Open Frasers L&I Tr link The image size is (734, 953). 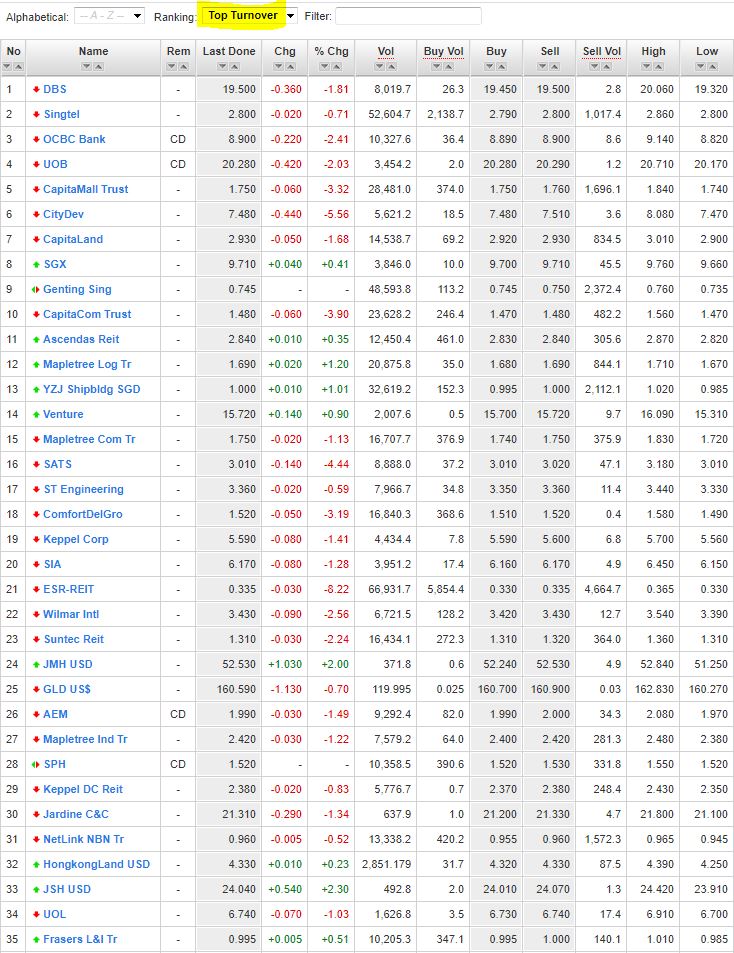coord(80,939)
